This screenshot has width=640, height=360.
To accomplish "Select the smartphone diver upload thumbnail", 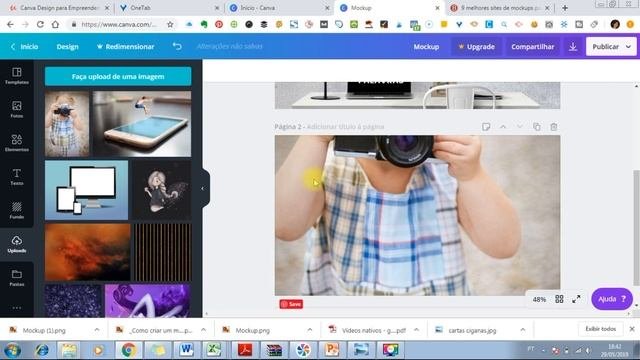I will pos(142,124).
